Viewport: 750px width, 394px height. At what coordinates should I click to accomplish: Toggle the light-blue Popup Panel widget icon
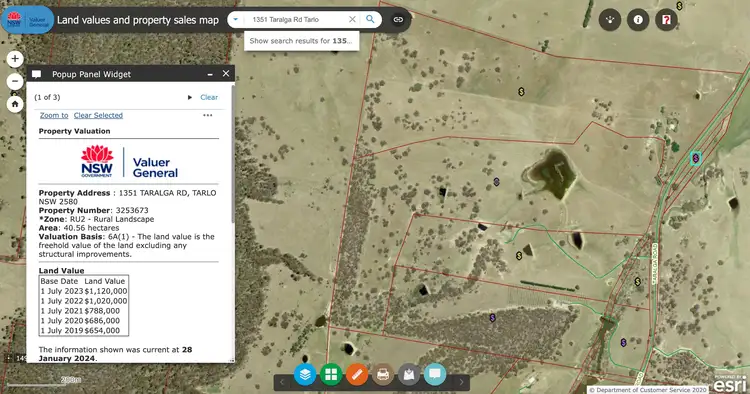coord(435,374)
